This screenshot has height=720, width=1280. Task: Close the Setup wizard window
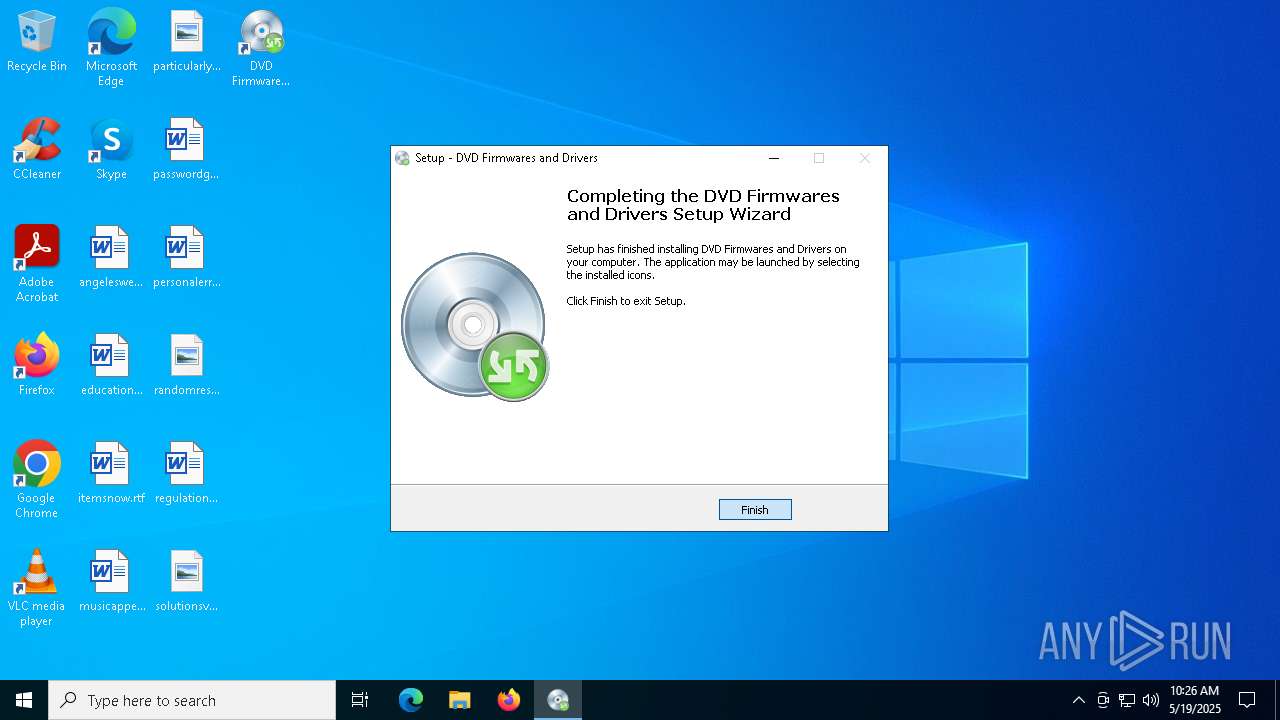tap(865, 158)
